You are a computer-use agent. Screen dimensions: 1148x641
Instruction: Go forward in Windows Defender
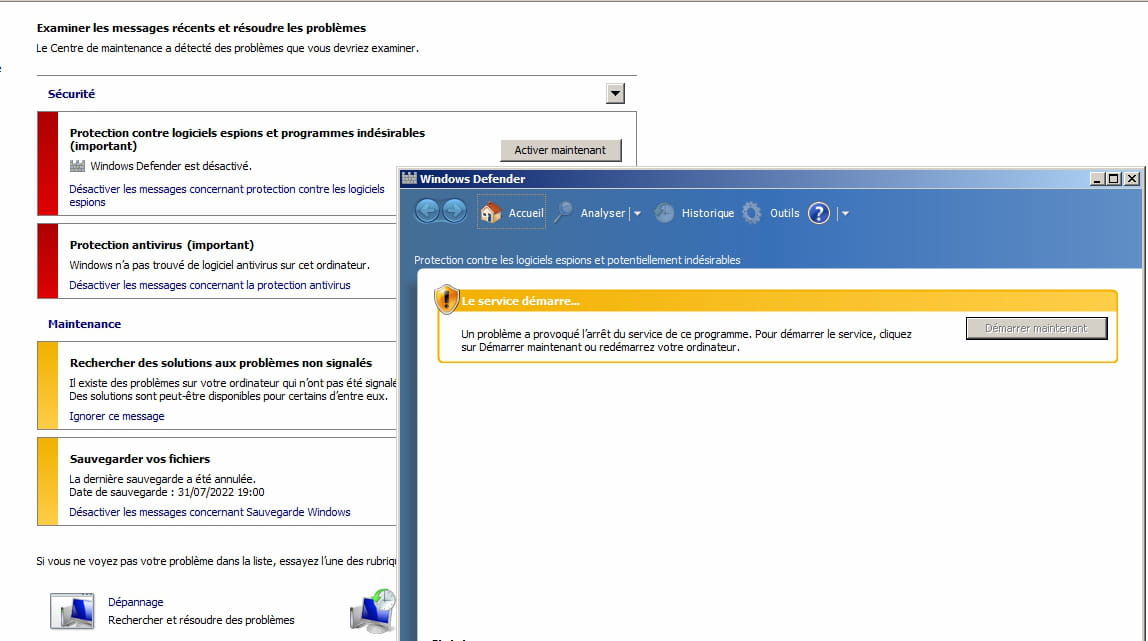(x=454, y=211)
